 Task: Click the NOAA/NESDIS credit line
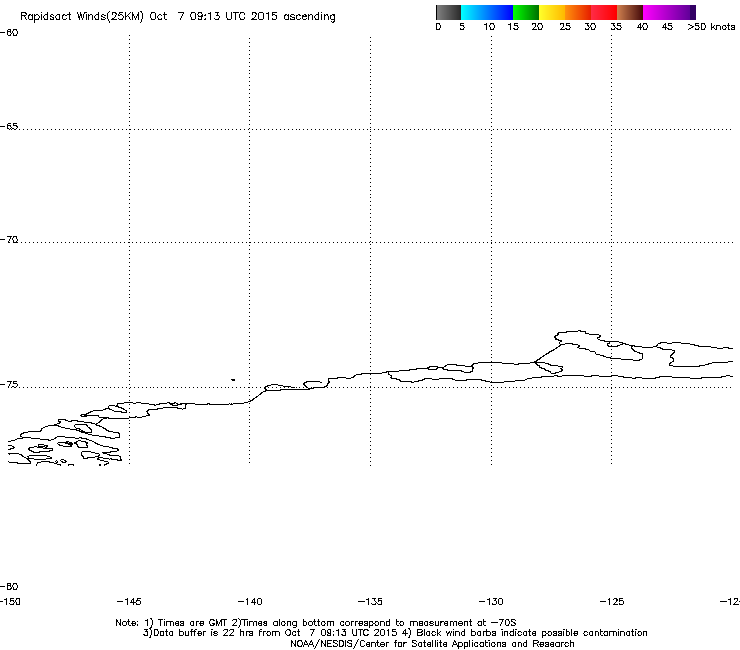tap(432, 644)
